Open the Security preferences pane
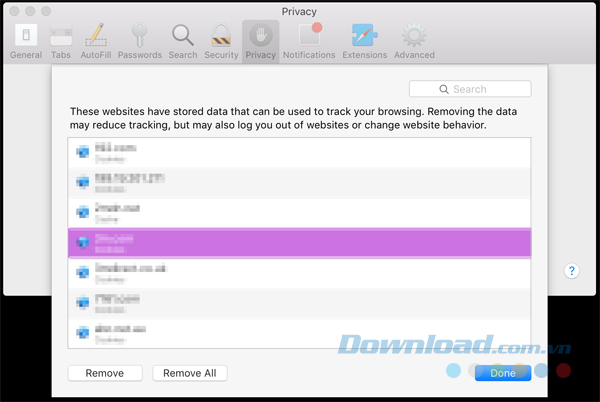 coord(221,41)
